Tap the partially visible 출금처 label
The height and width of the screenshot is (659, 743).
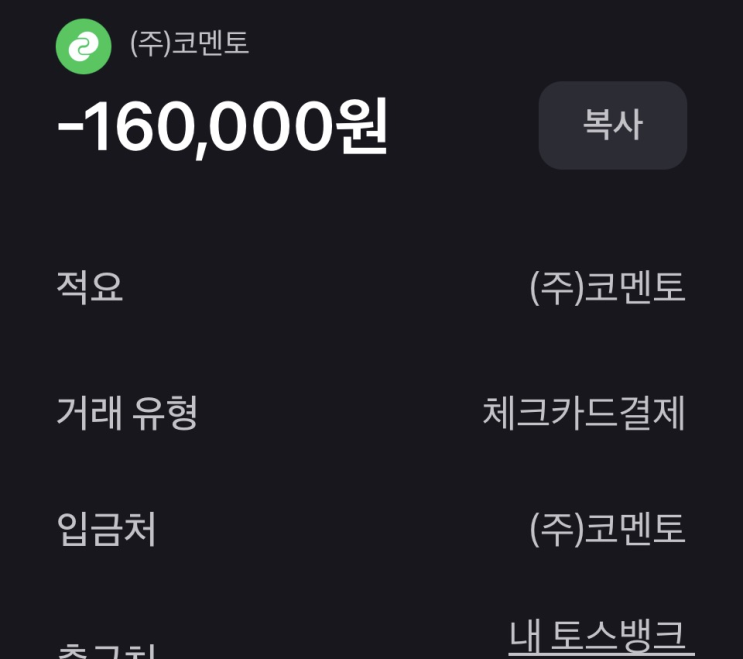[x=107, y=652]
